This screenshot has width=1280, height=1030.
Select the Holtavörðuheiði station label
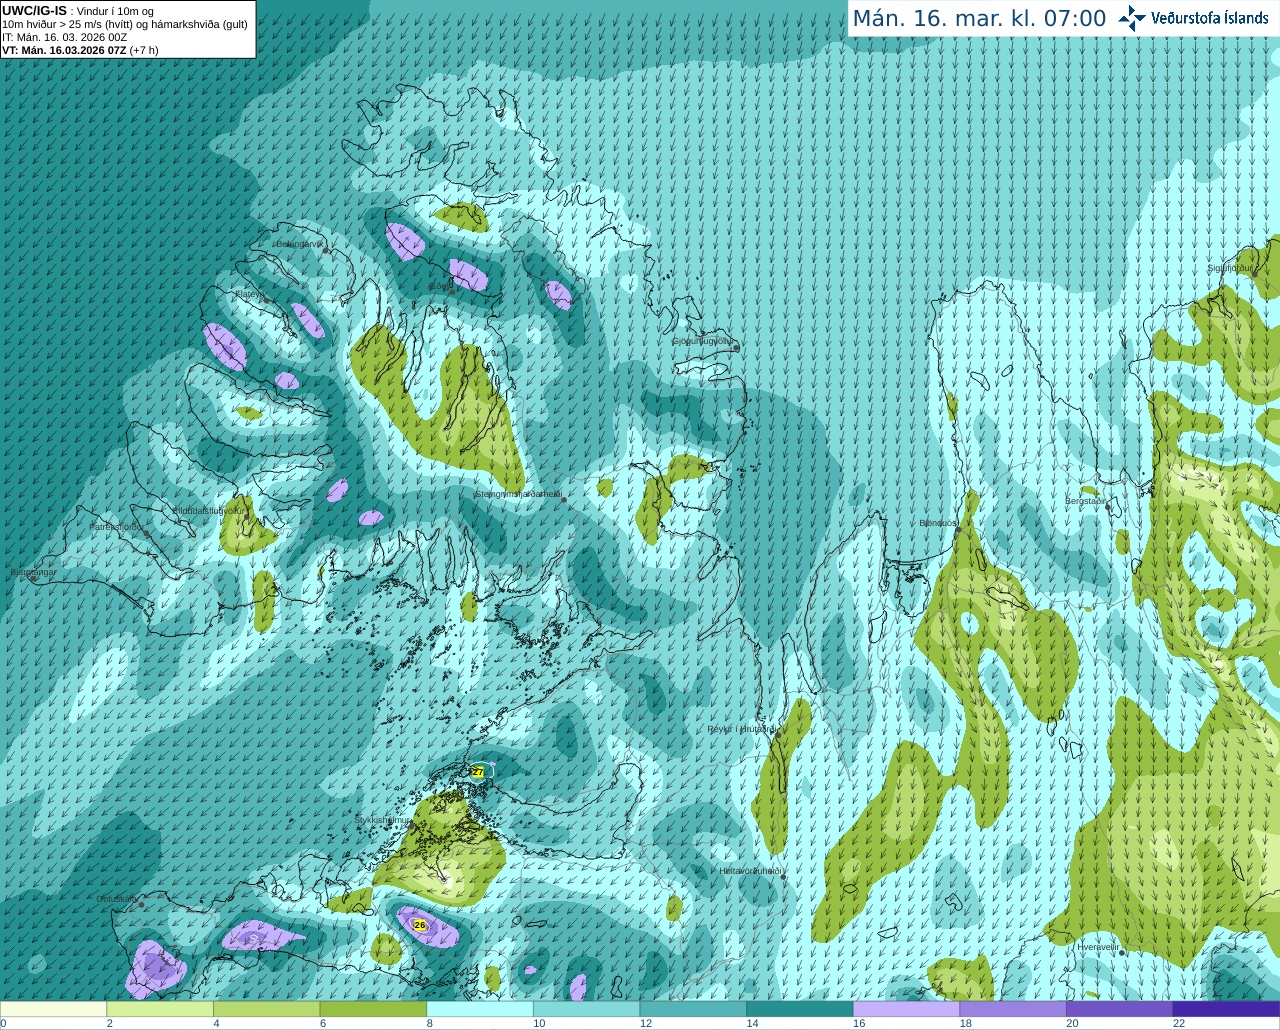(x=750, y=871)
